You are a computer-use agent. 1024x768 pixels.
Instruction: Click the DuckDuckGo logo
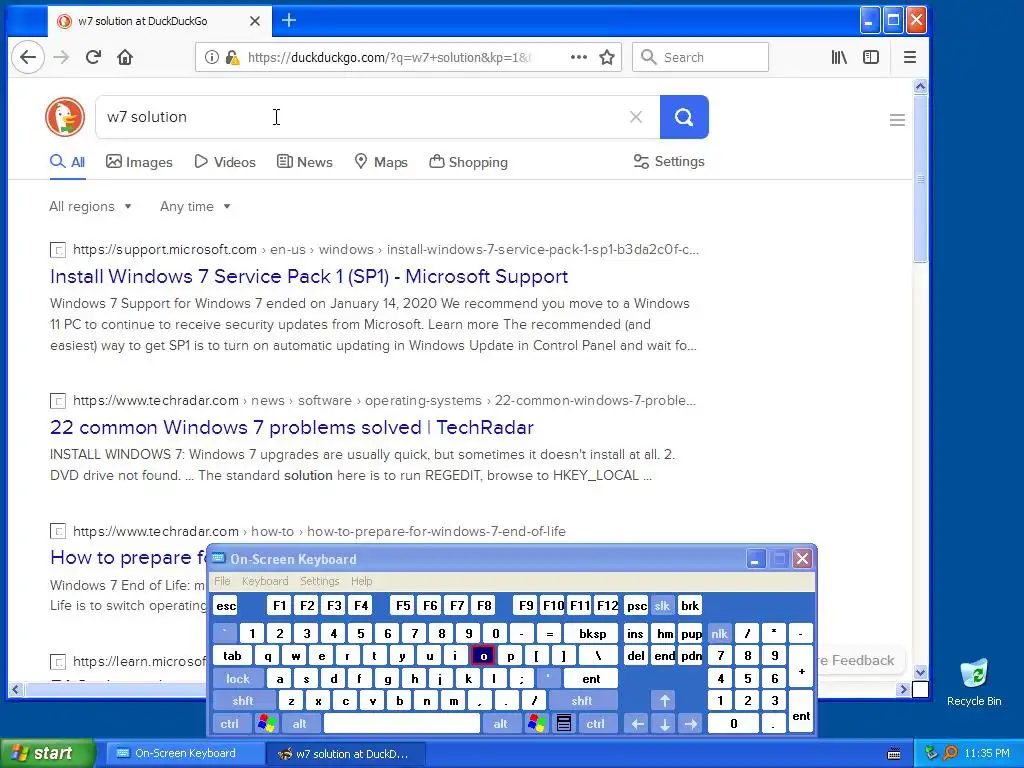pyautogui.click(x=65, y=117)
